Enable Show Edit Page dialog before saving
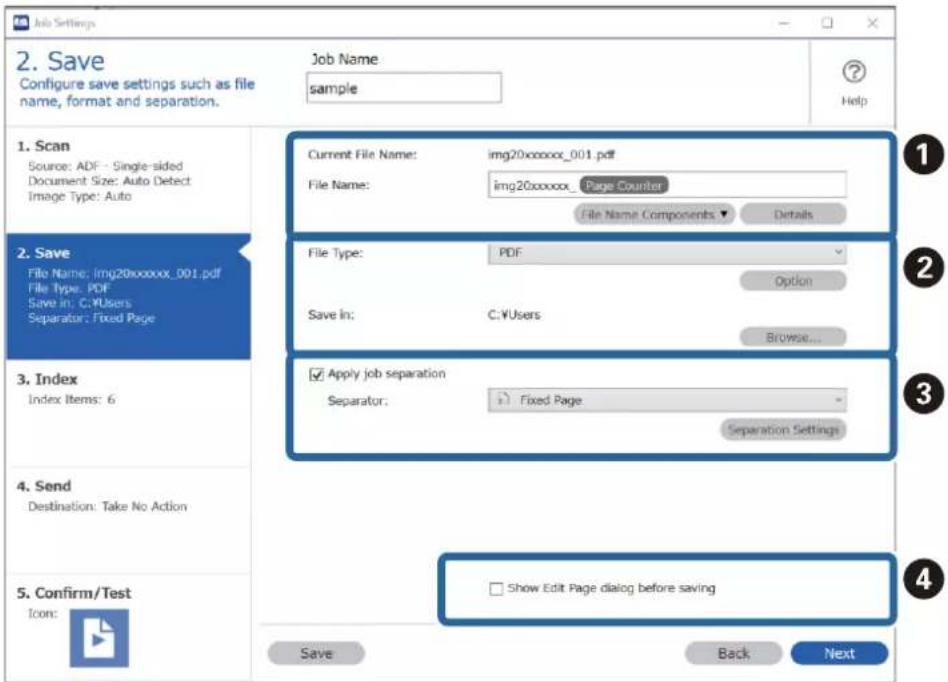 [x=496, y=588]
